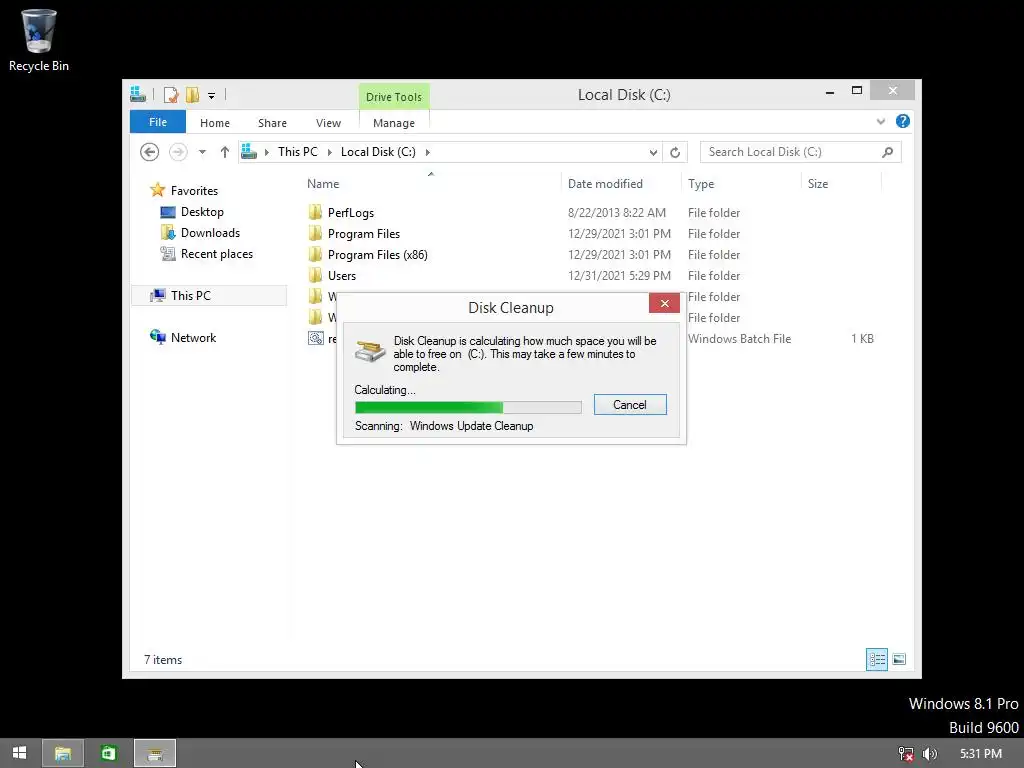Screen dimensions: 1024x768
Task: Select the Drive Tools contextual tab
Action: (x=394, y=97)
